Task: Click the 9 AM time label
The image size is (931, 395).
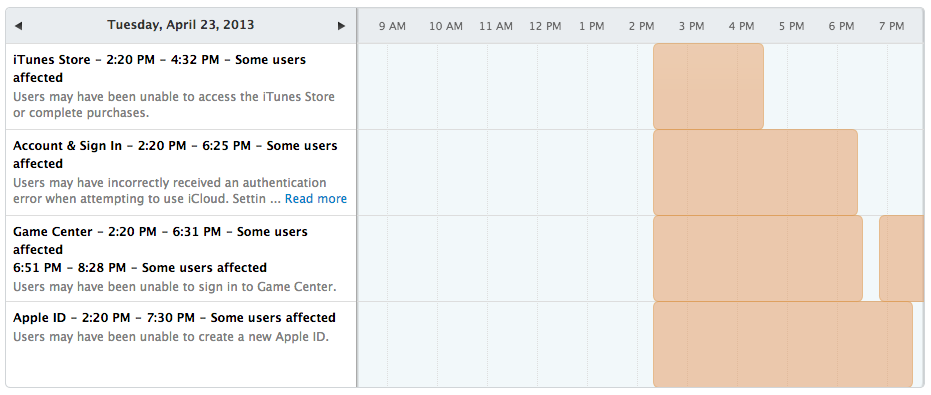Action: (392, 26)
